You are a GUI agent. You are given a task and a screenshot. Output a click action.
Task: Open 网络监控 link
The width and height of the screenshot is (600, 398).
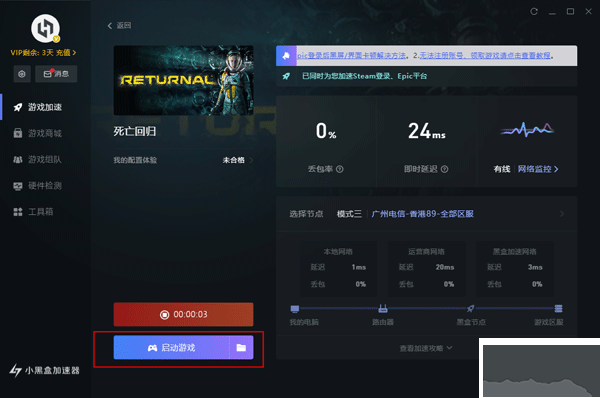[538, 169]
